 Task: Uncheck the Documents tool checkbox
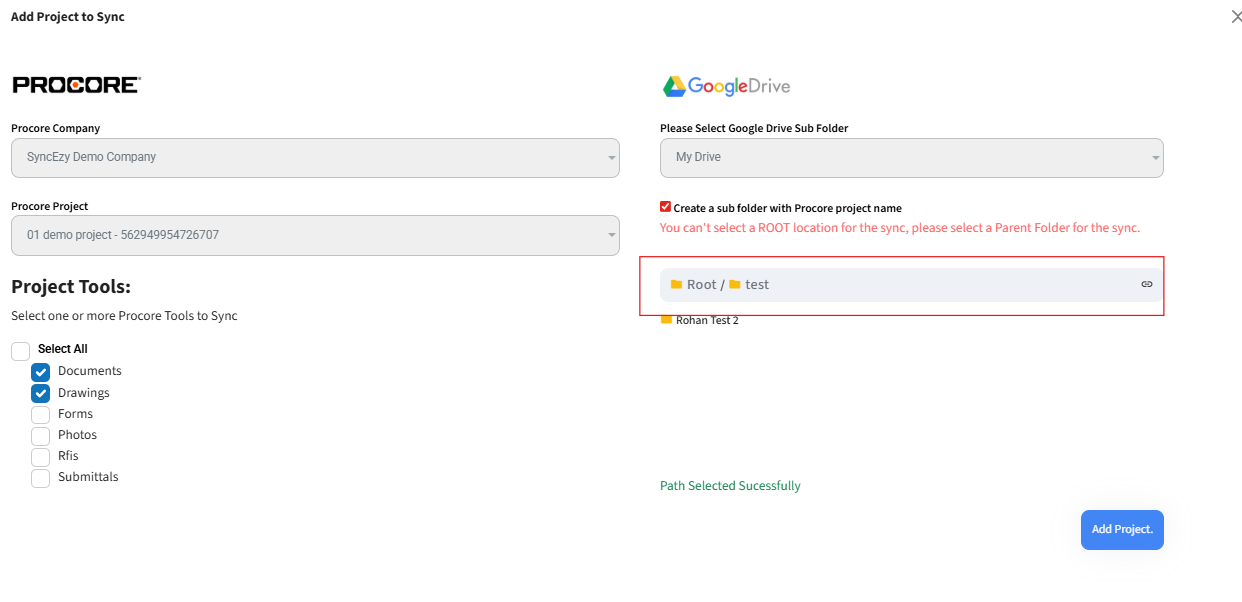pyautogui.click(x=41, y=372)
